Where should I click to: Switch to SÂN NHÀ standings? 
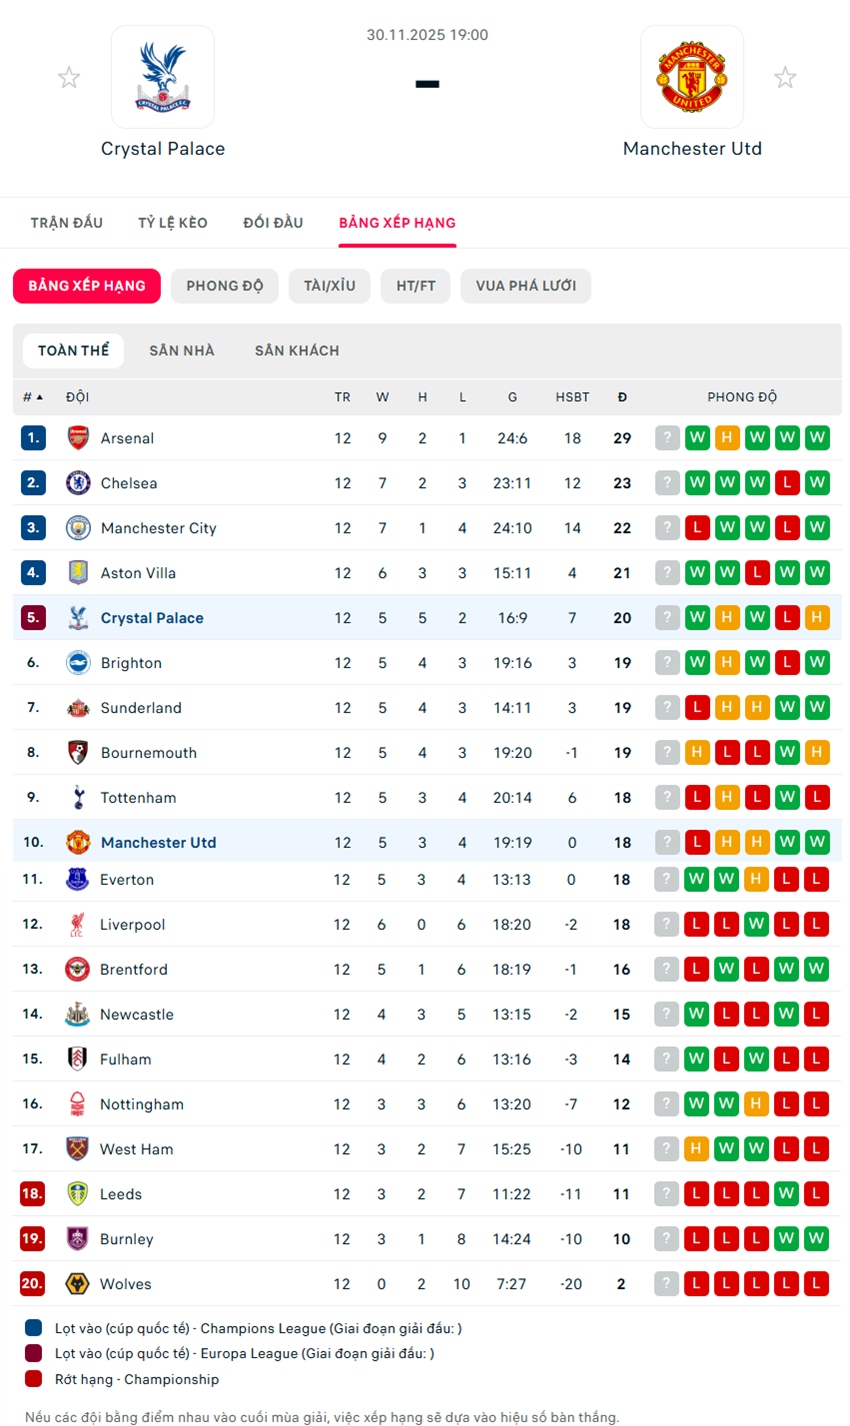(182, 351)
